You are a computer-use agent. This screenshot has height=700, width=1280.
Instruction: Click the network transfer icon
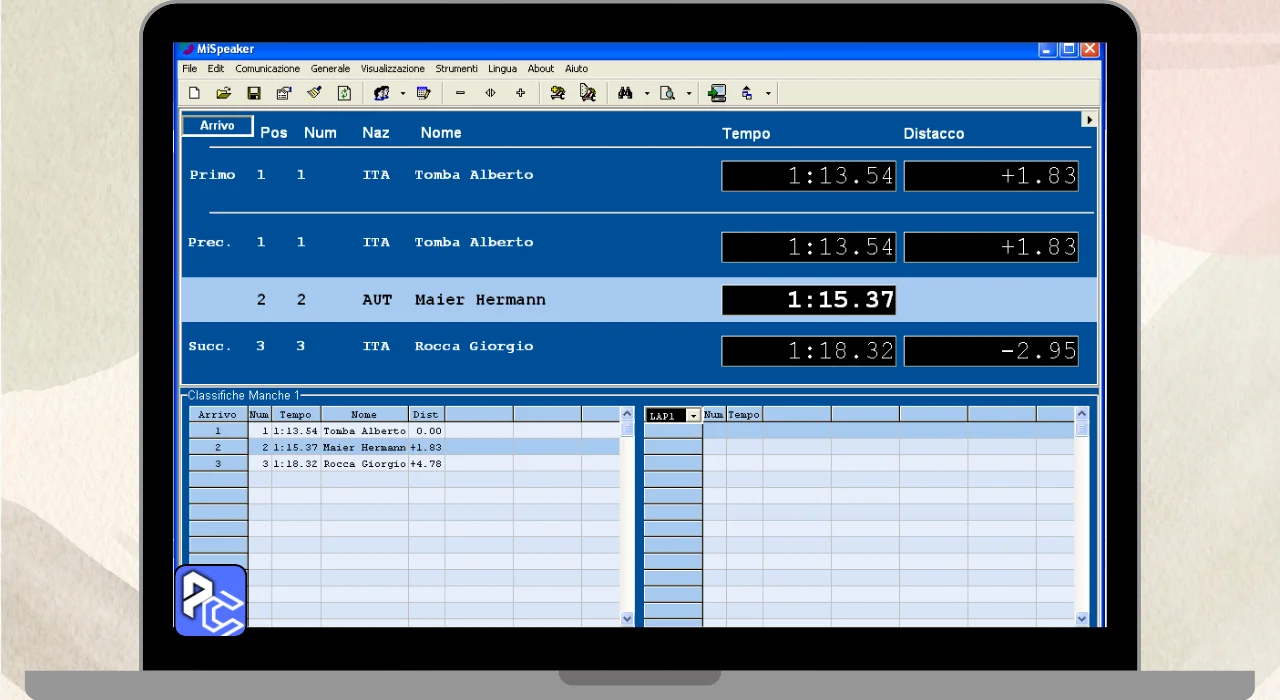(x=747, y=93)
